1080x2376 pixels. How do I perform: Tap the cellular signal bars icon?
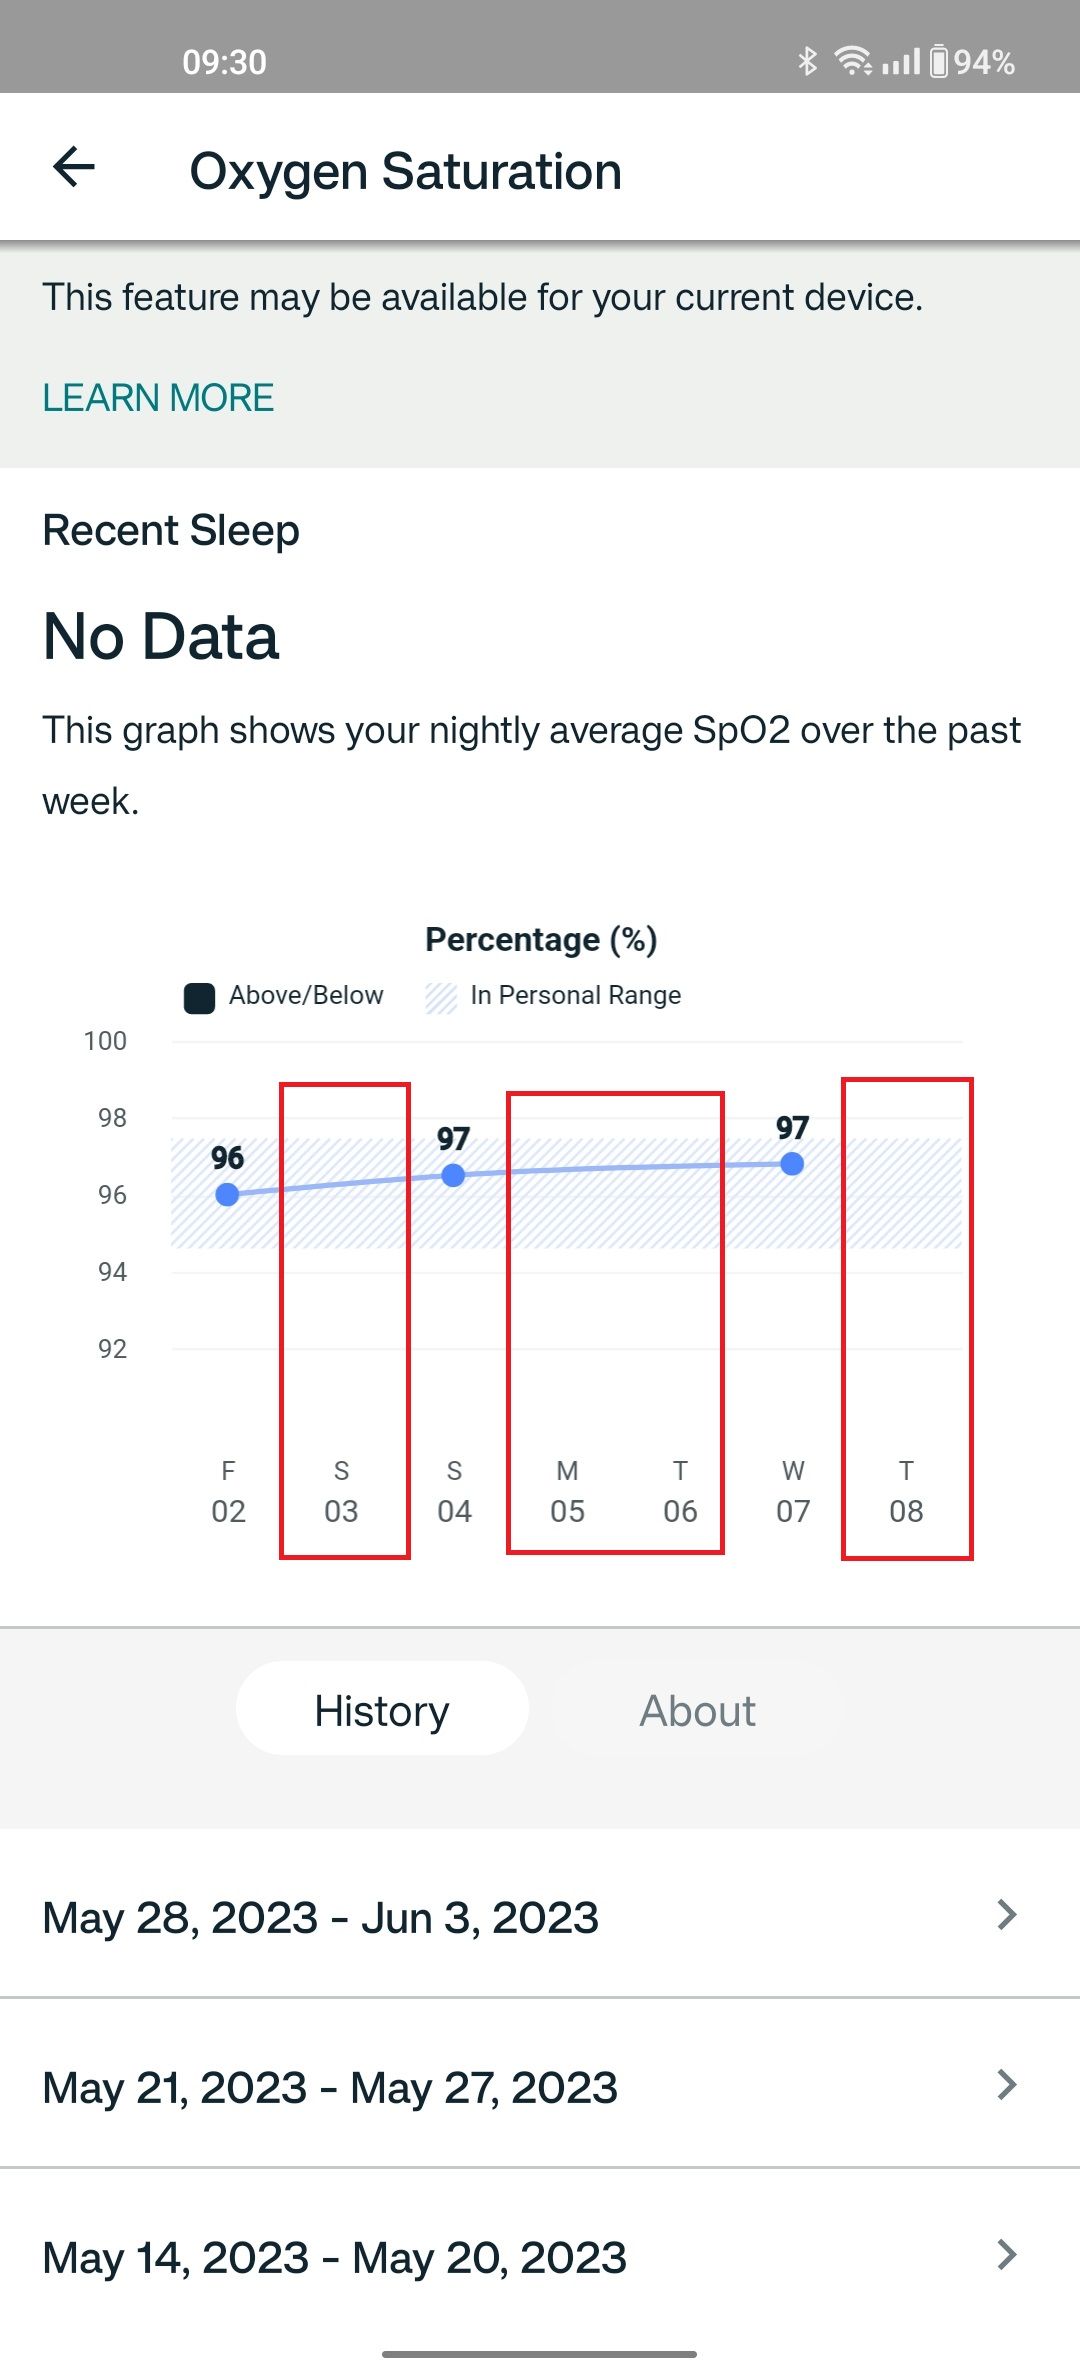901,62
